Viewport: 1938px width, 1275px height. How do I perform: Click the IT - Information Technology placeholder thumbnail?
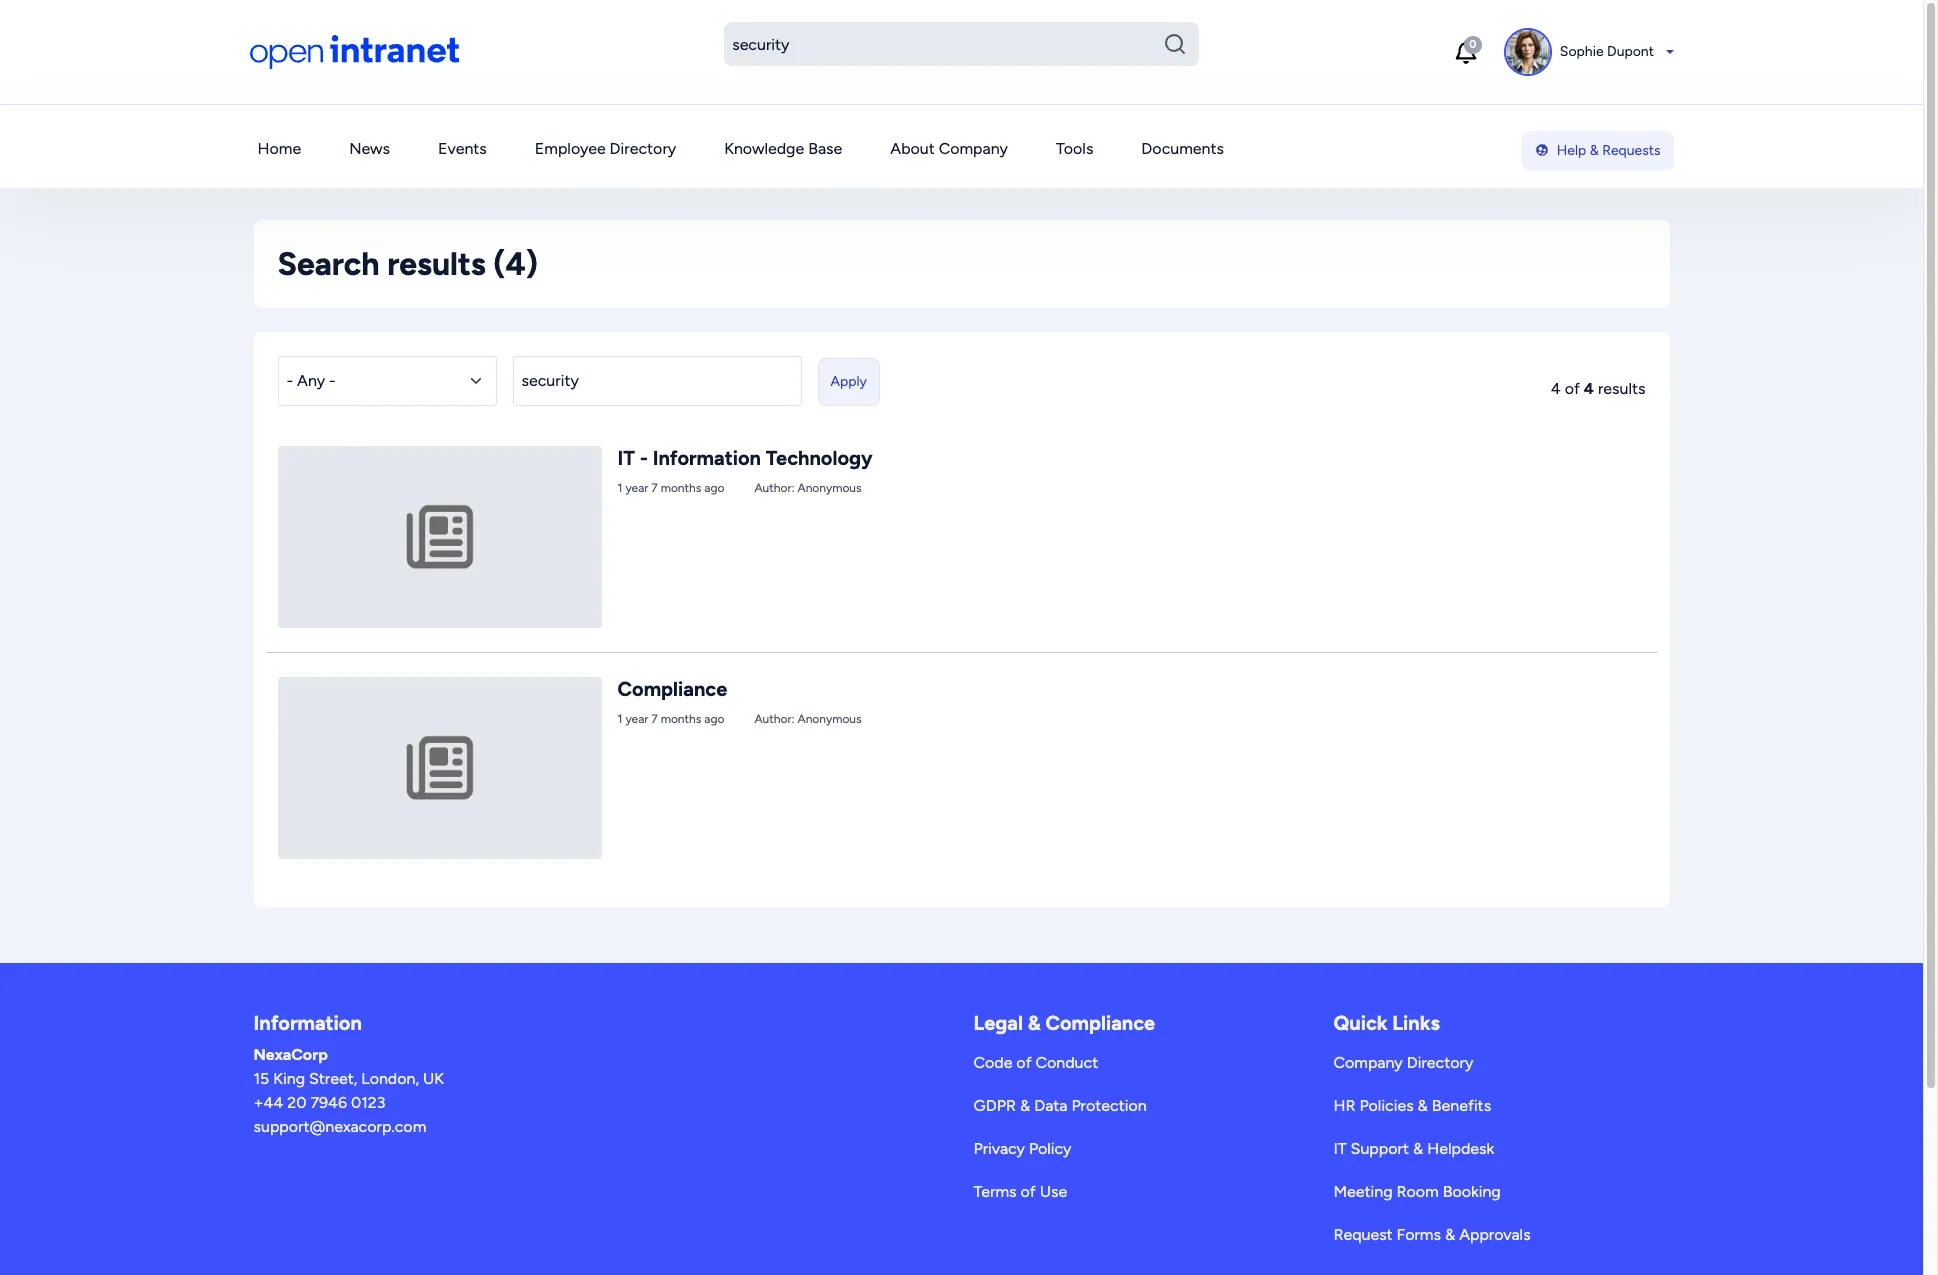coord(440,537)
